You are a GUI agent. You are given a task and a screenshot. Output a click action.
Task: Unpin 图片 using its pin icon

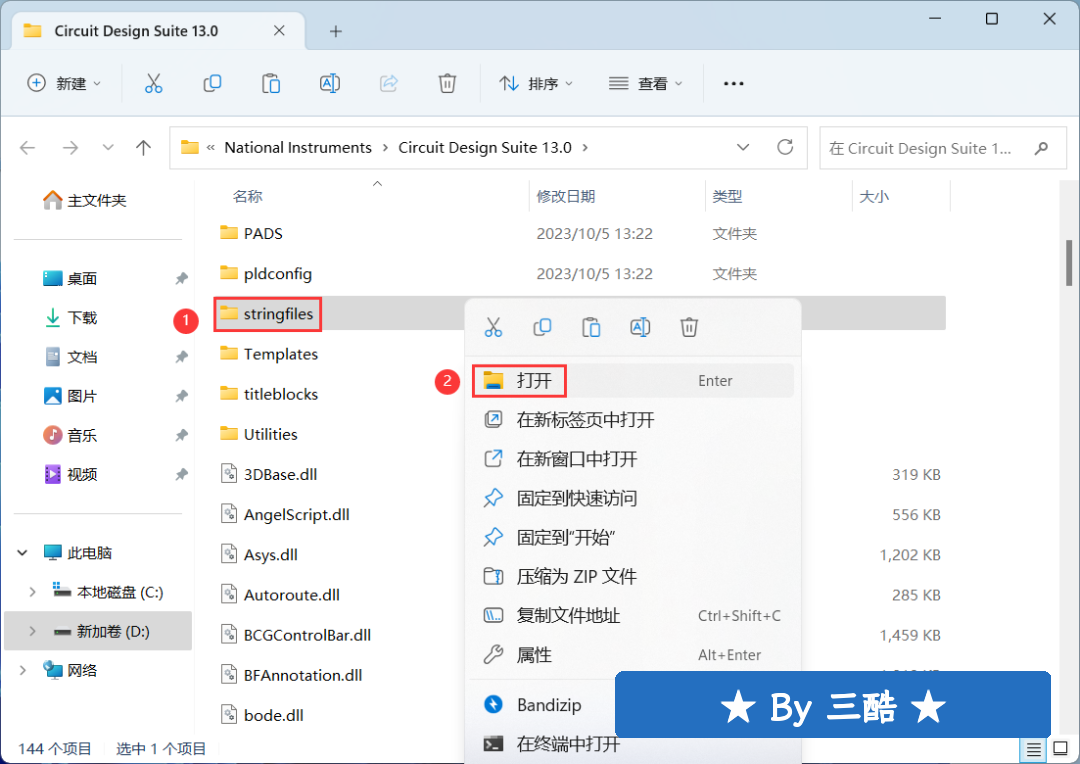[x=181, y=396]
